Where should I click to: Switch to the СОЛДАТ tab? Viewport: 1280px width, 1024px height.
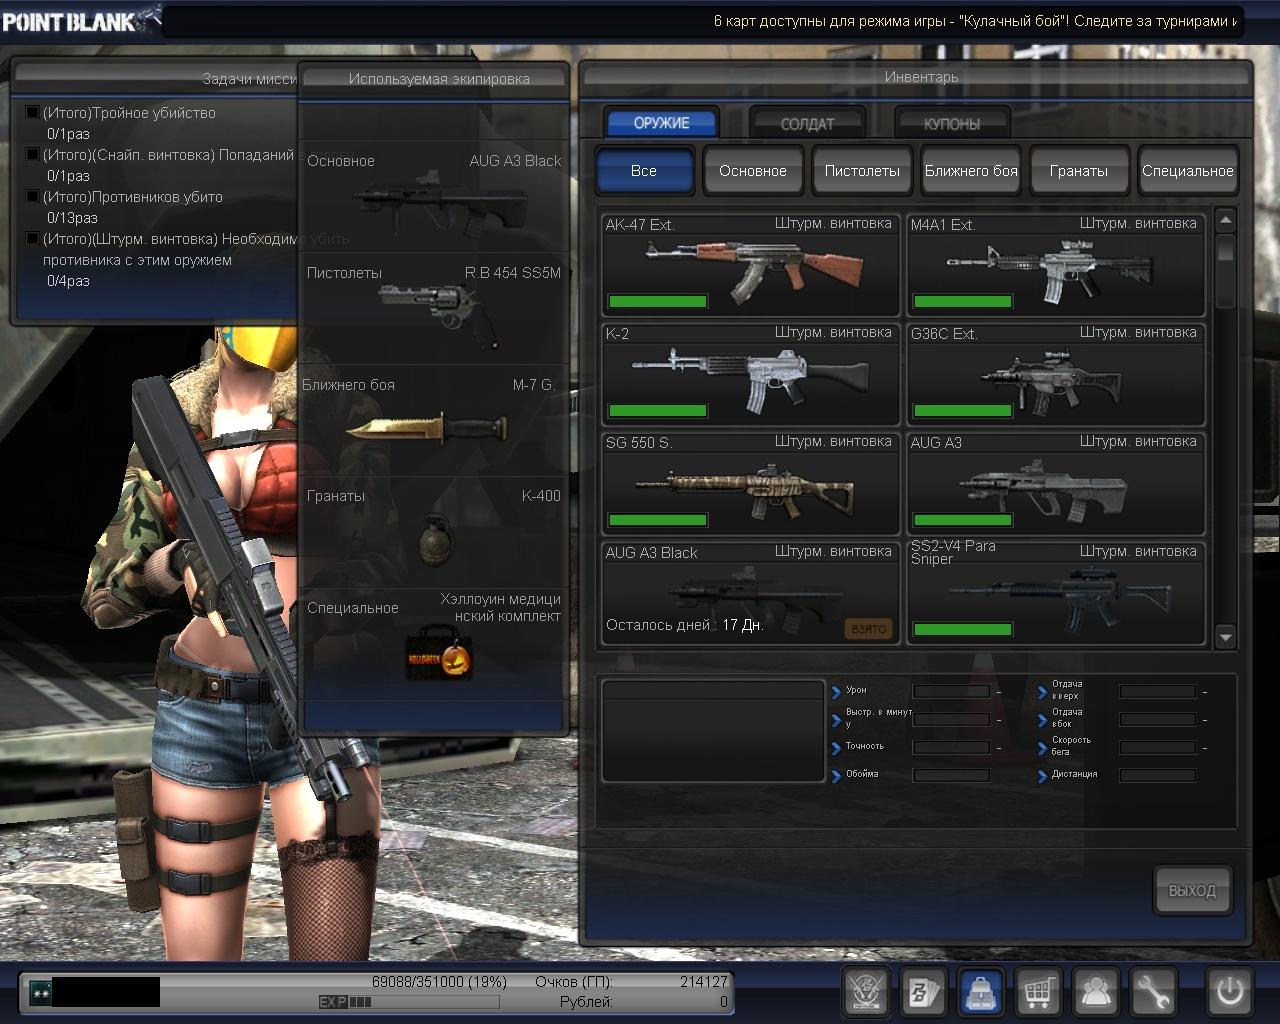pos(807,123)
